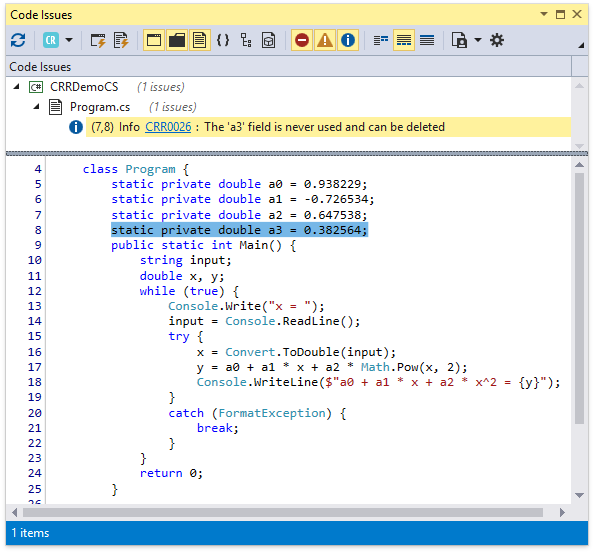Open the gear settings icon
Screen dimensions: 594x553
pos(497,40)
